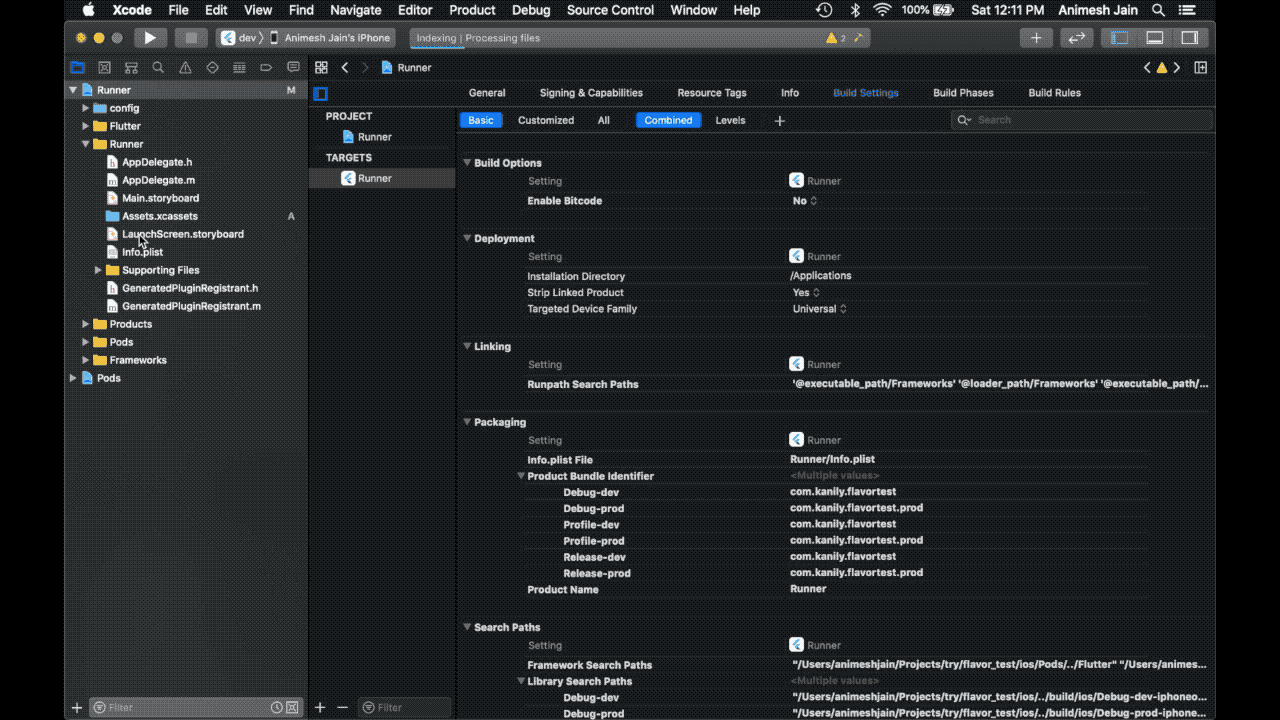
Task: Expand the config folder
Action: click(x=86, y=108)
